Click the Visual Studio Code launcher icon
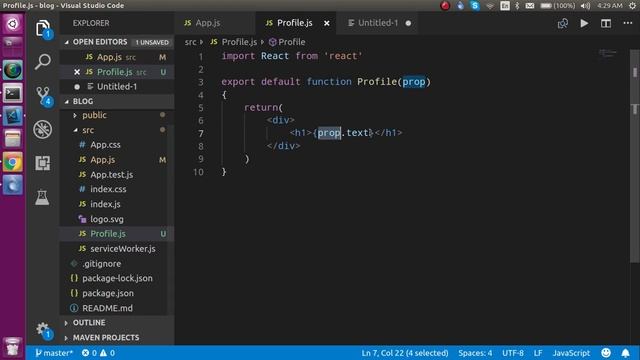The image size is (640, 360). tap(13, 116)
